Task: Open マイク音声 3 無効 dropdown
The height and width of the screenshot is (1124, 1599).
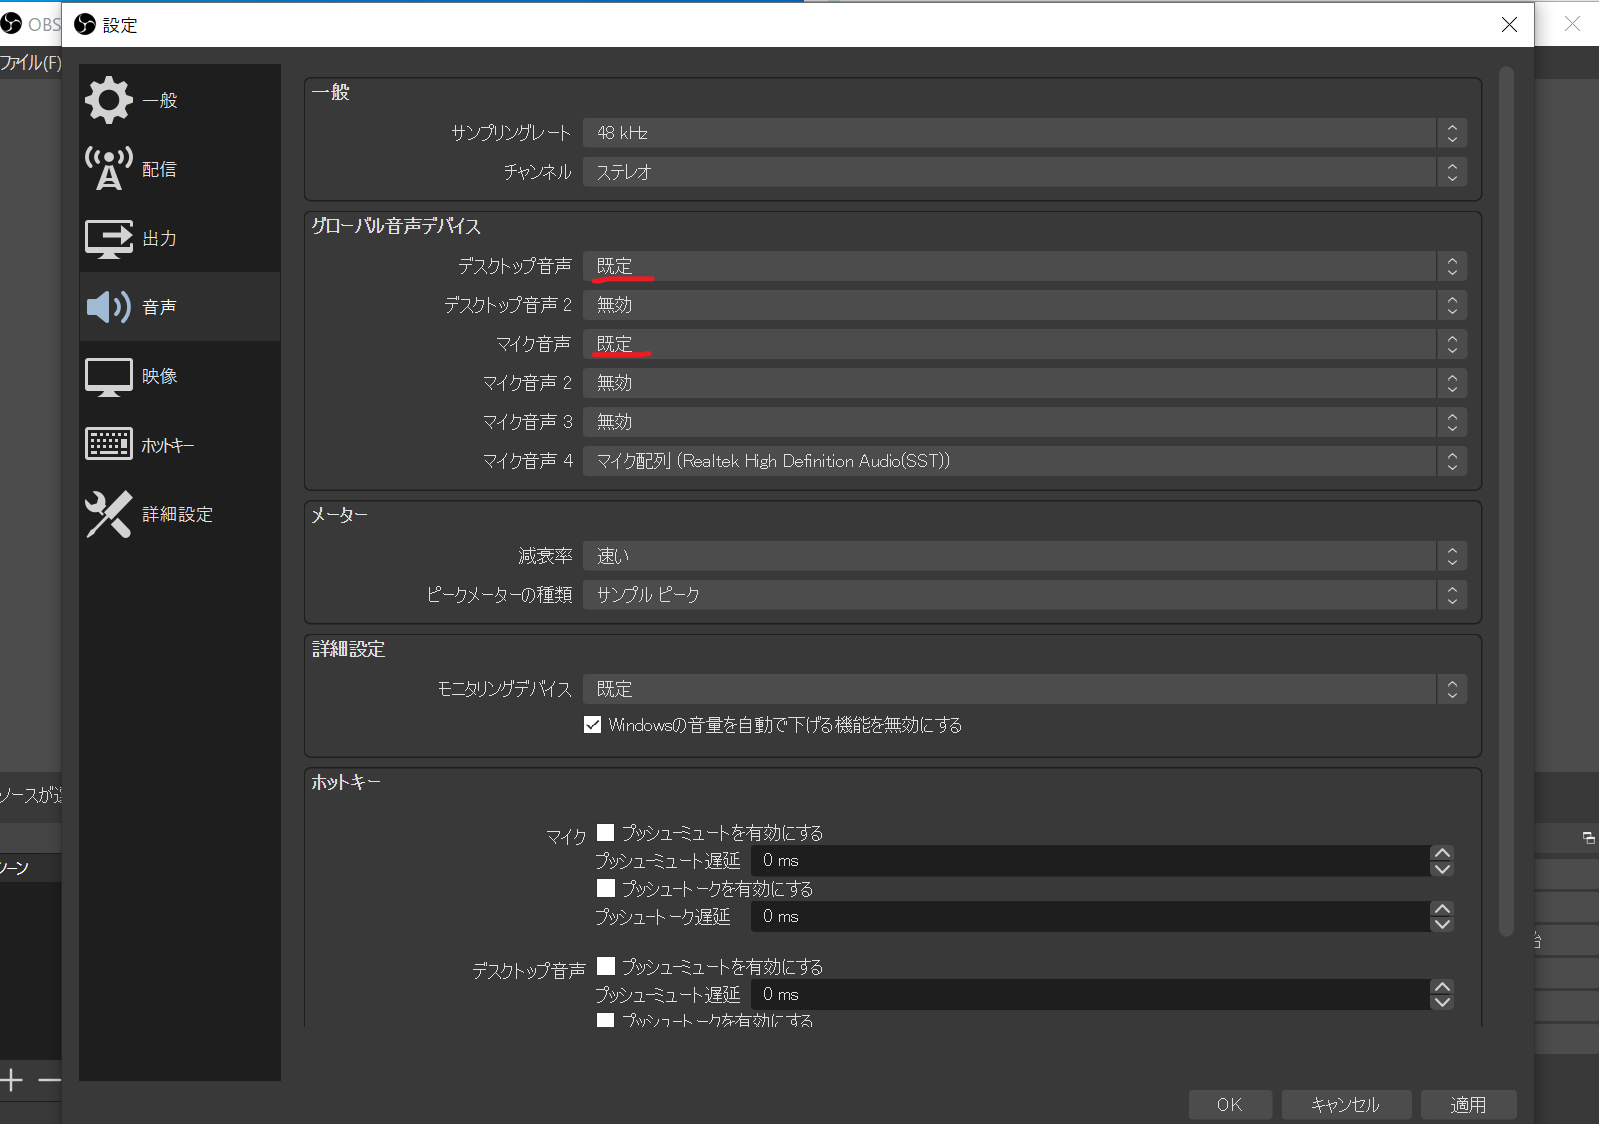Action: [1025, 422]
